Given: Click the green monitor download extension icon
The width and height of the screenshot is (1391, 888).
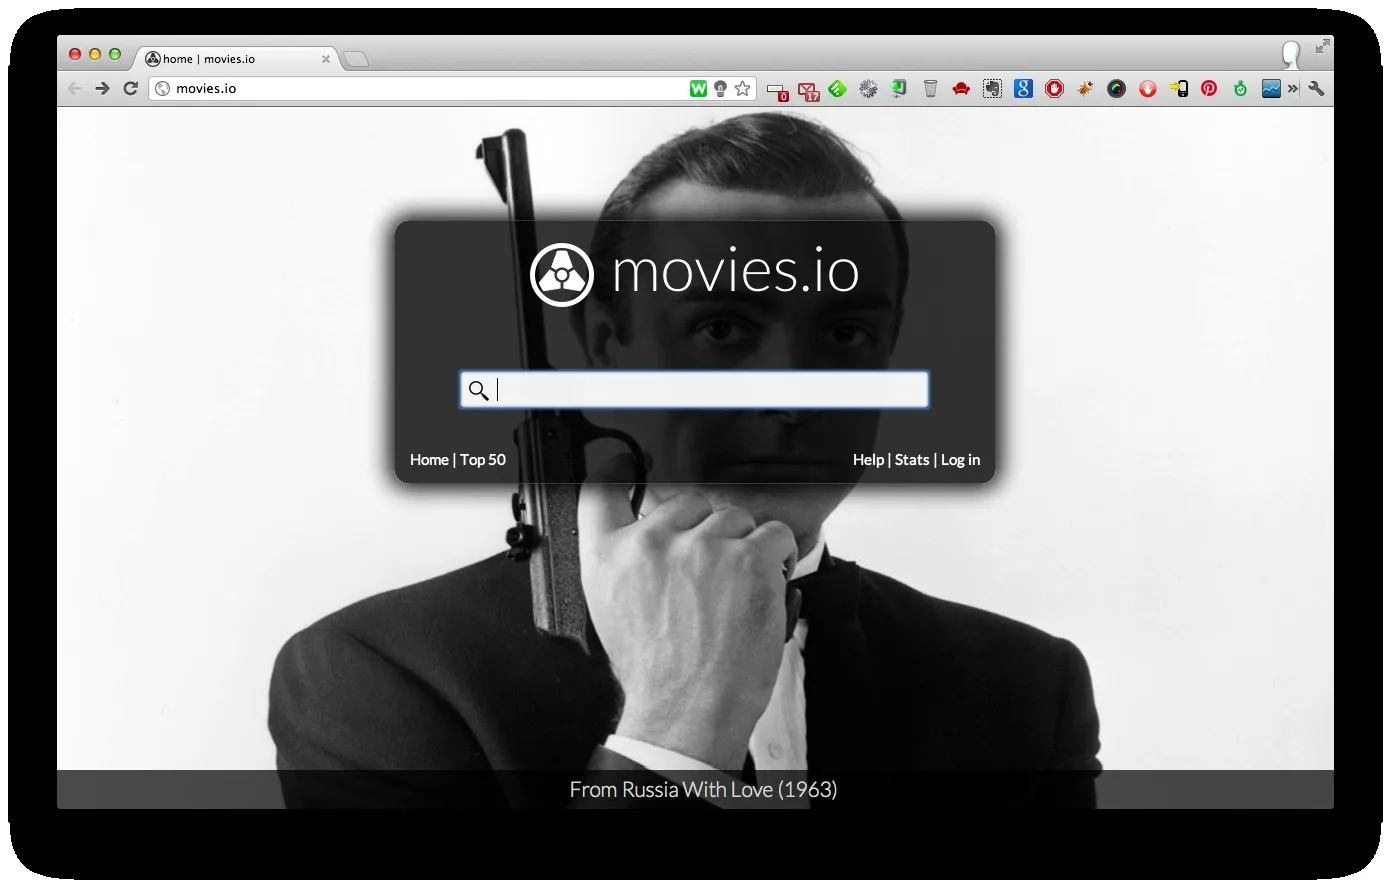Looking at the screenshot, I should click(x=899, y=89).
